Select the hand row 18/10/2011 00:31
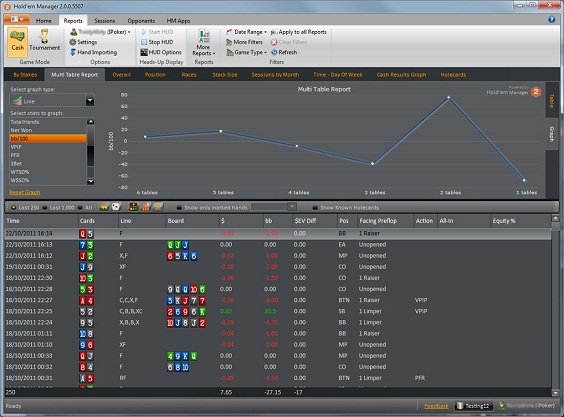The width and height of the screenshot is (564, 417). pyautogui.click(x=277, y=378)
